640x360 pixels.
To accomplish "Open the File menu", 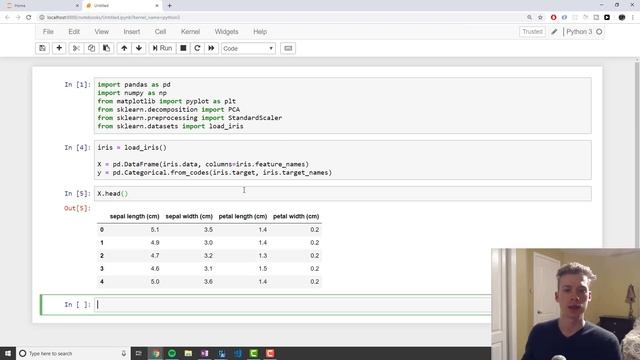I will (x=48, y=31).
